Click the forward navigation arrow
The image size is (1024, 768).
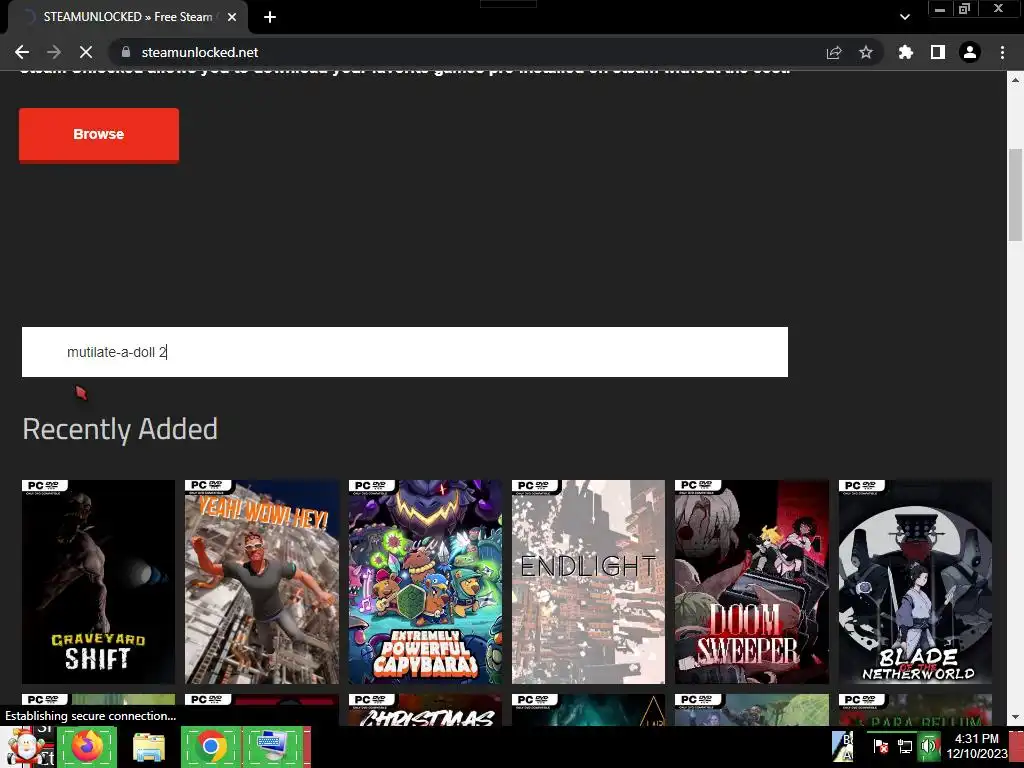(54, 52)
